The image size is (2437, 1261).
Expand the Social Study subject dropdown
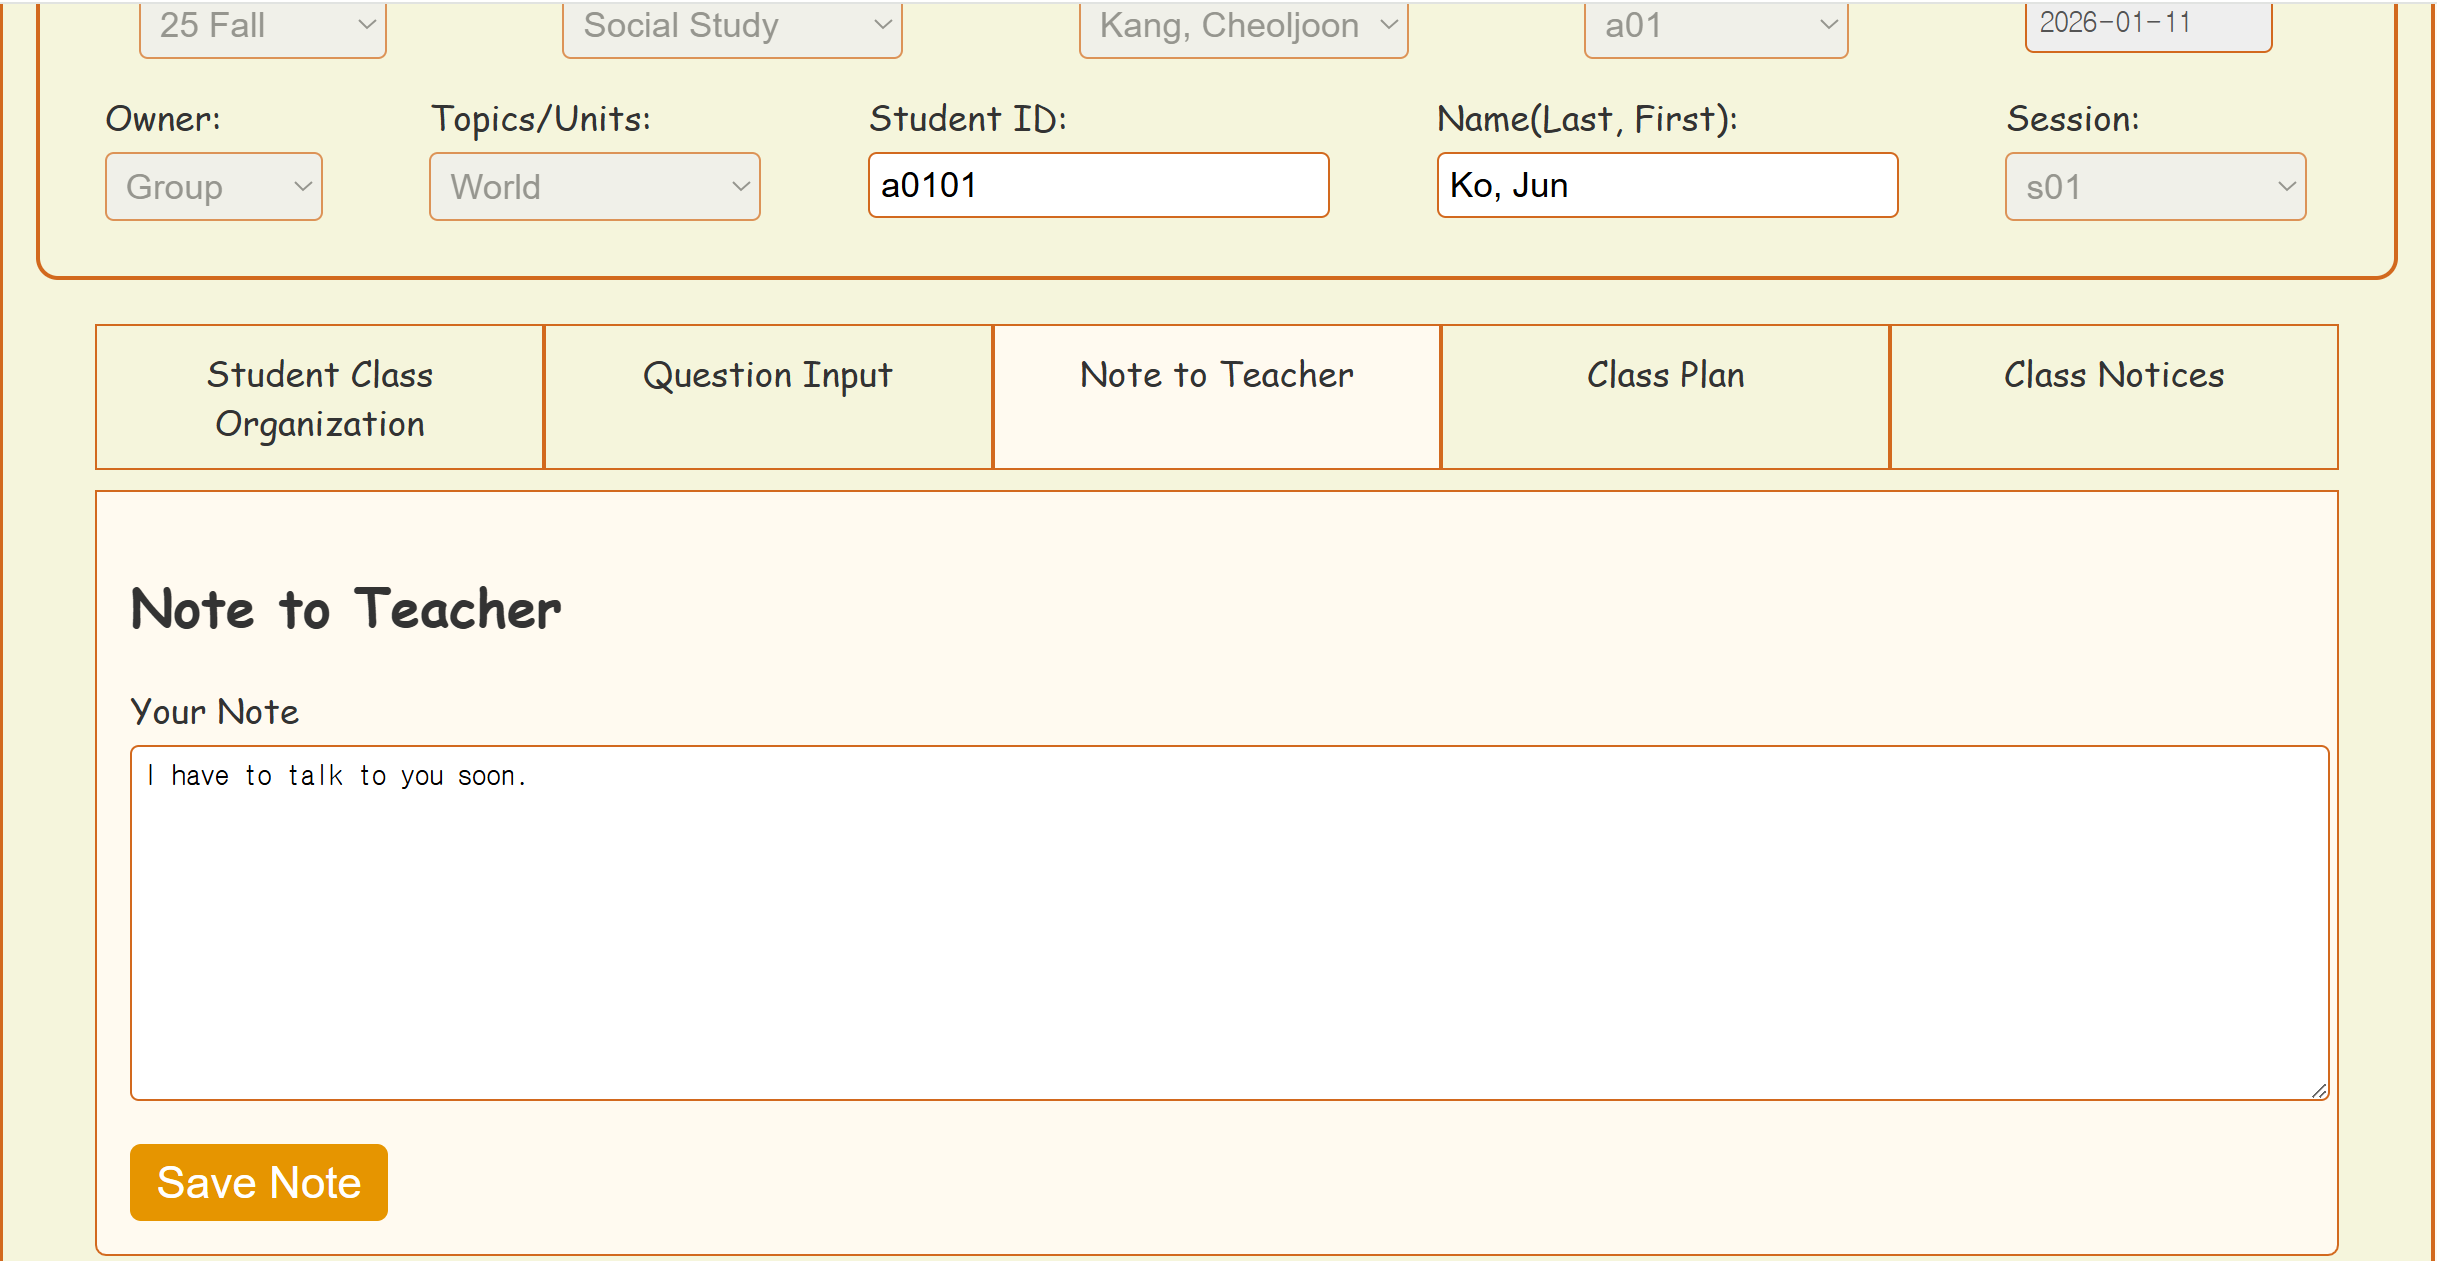[x=732, y=27]
